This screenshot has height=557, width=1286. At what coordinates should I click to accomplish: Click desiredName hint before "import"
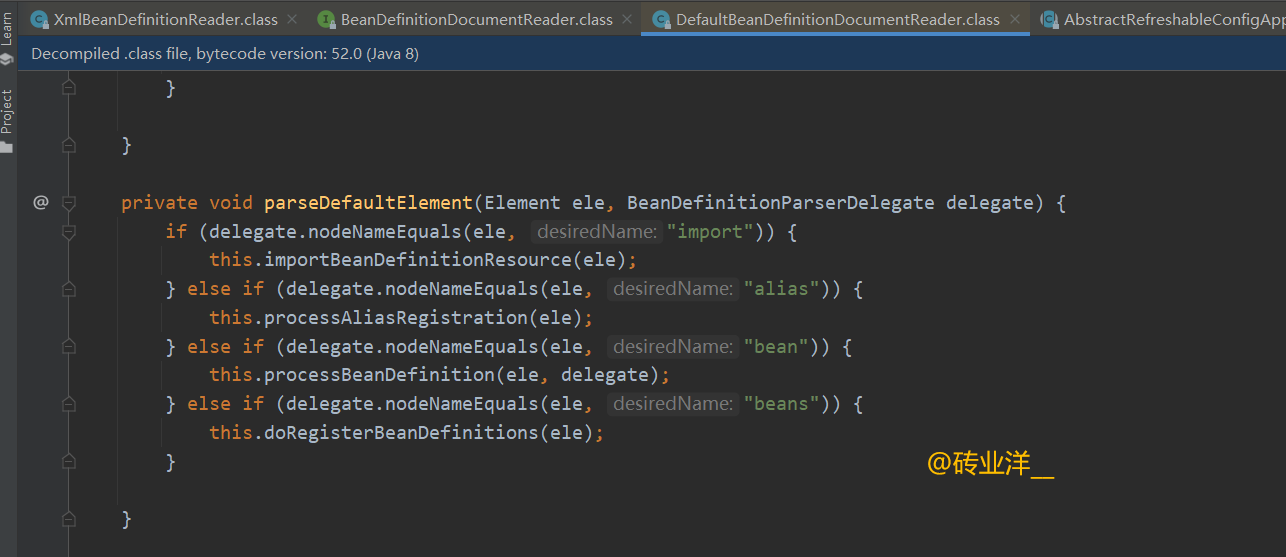click(597, 232)
